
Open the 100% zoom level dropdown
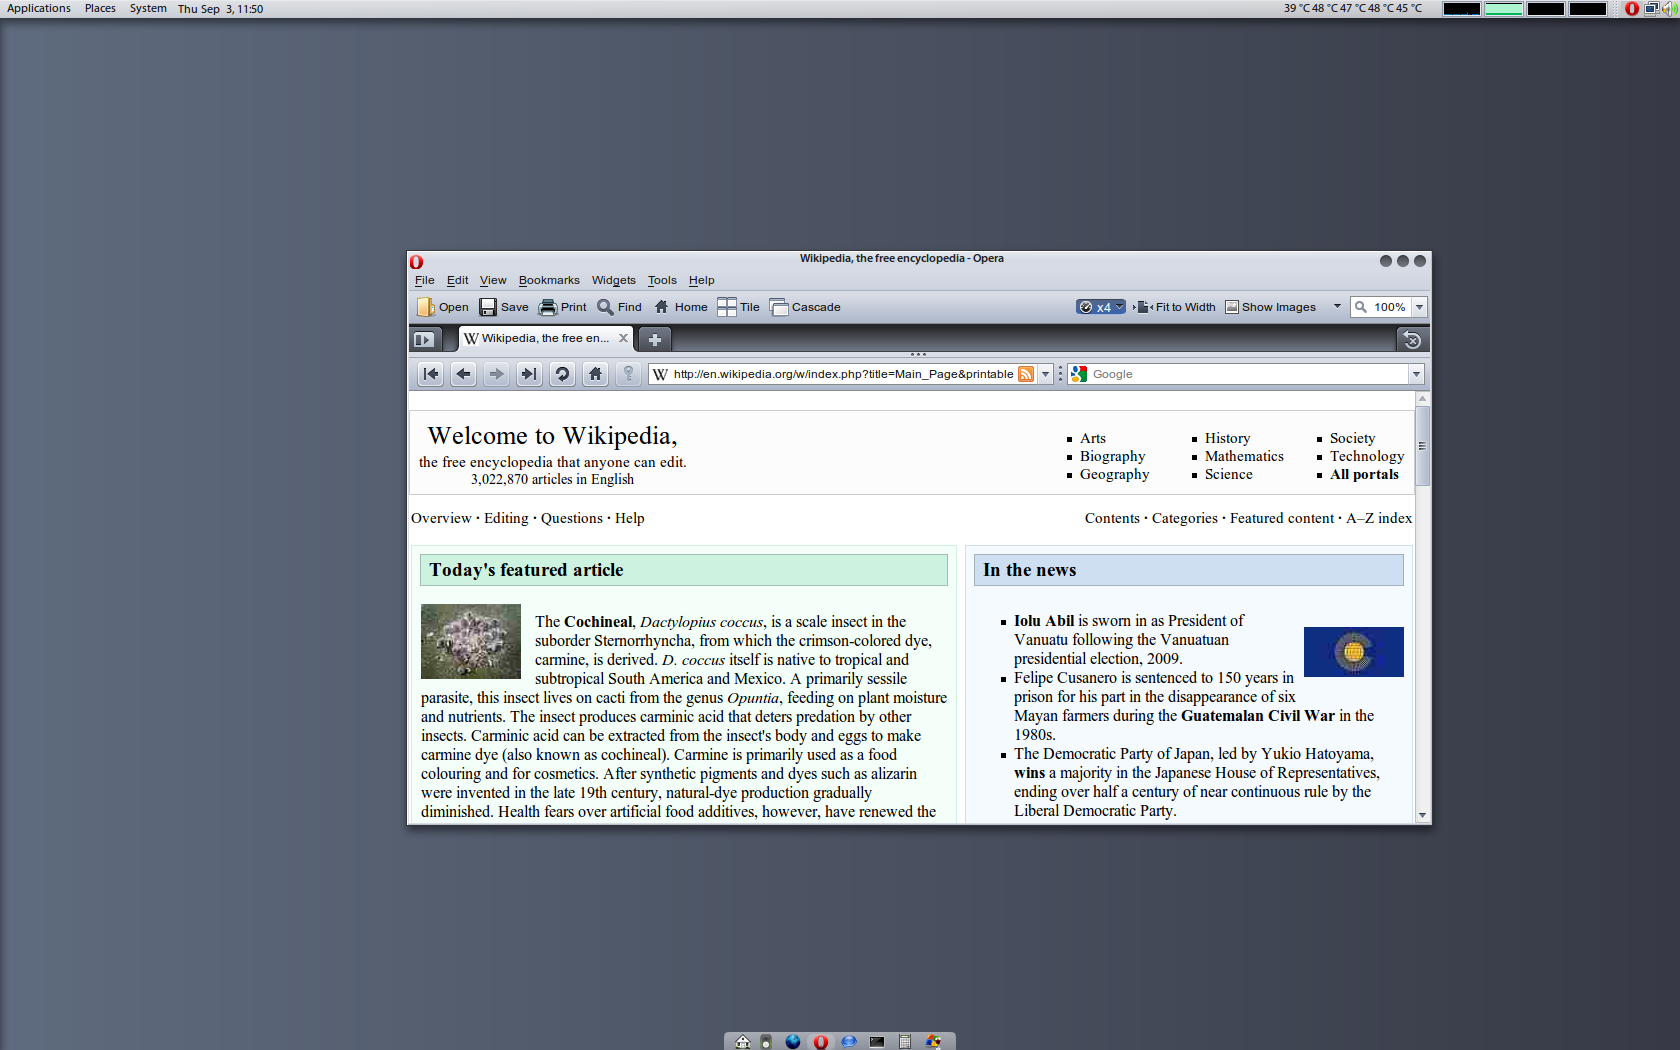point(1419,307)
